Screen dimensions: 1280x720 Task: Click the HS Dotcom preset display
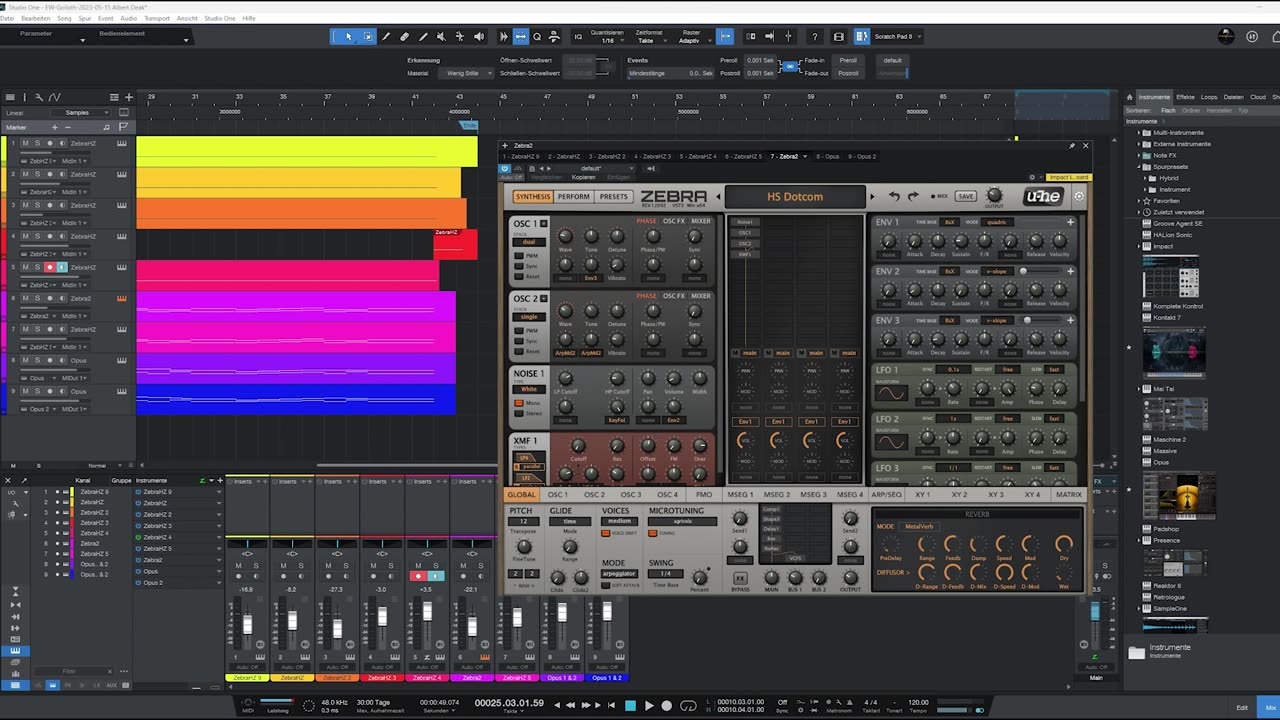click(x=795, y=196)
